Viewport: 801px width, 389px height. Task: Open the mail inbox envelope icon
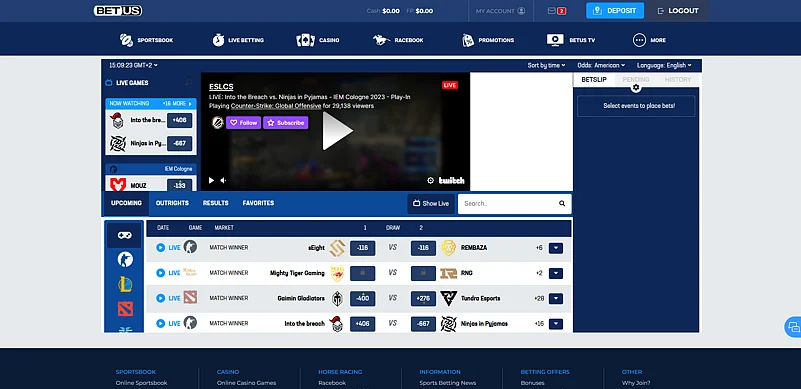[552, 11]
